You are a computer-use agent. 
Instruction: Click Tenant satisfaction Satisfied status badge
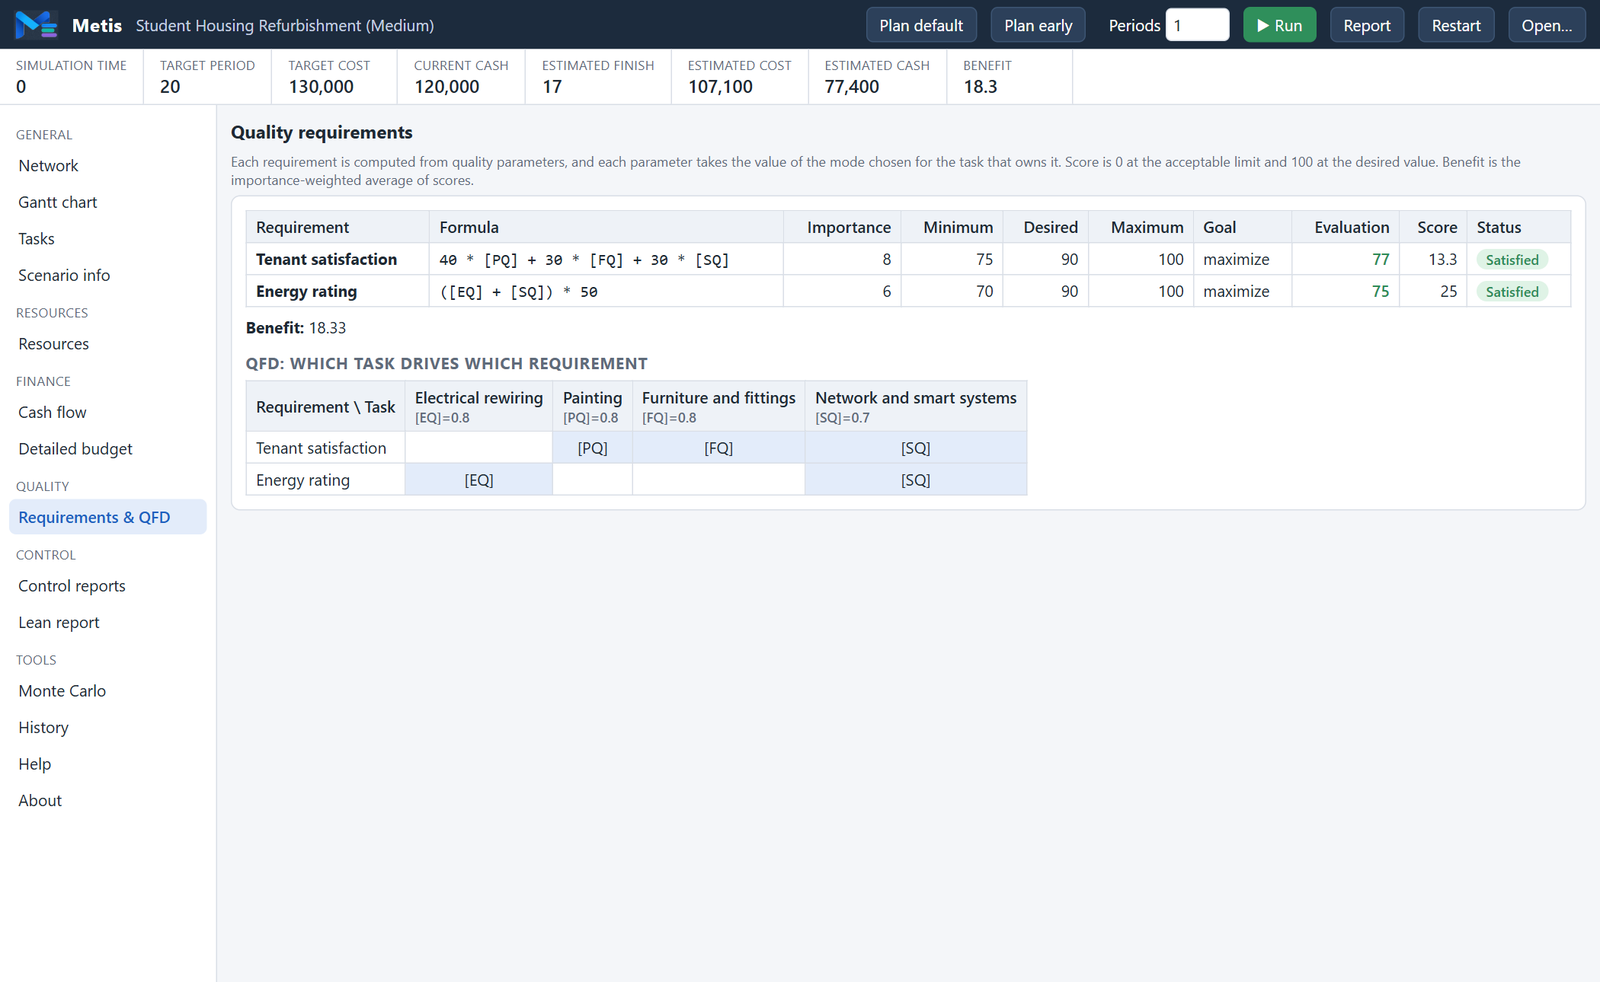point(1512,260)
